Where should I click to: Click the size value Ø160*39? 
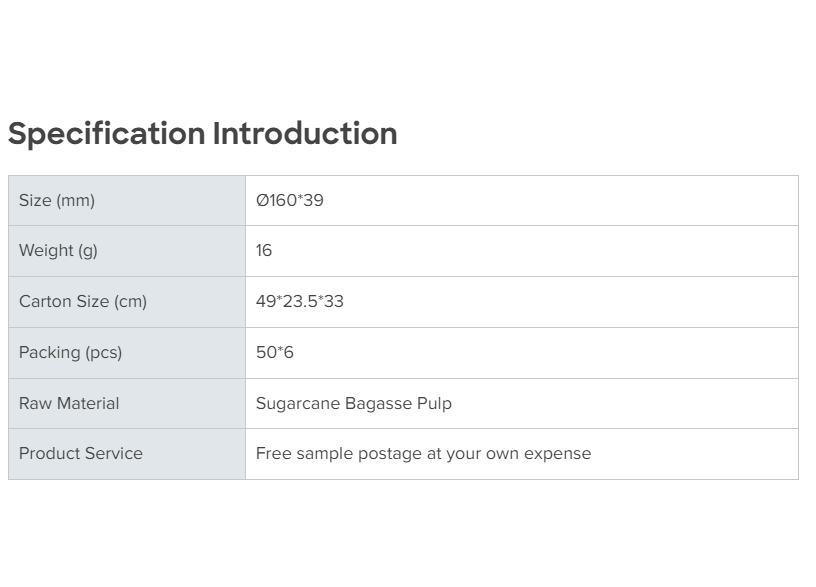point(290,200)
